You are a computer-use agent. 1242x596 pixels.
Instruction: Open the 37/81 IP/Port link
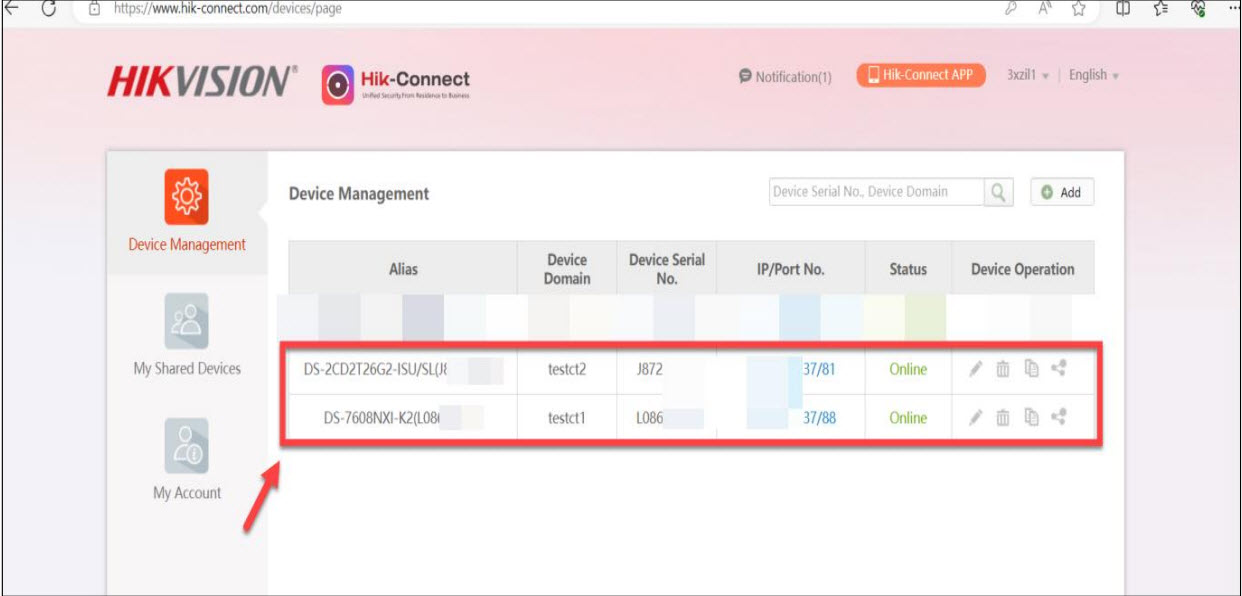pyautogui.click(x=819, y=369)
